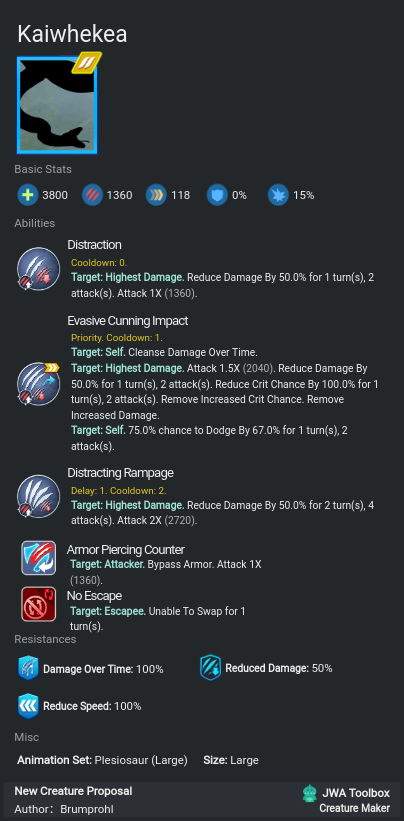Click the Kaiwhekea creature portrait thumbnail
Screen dimensions: 404x821
(x=57, y=105)
